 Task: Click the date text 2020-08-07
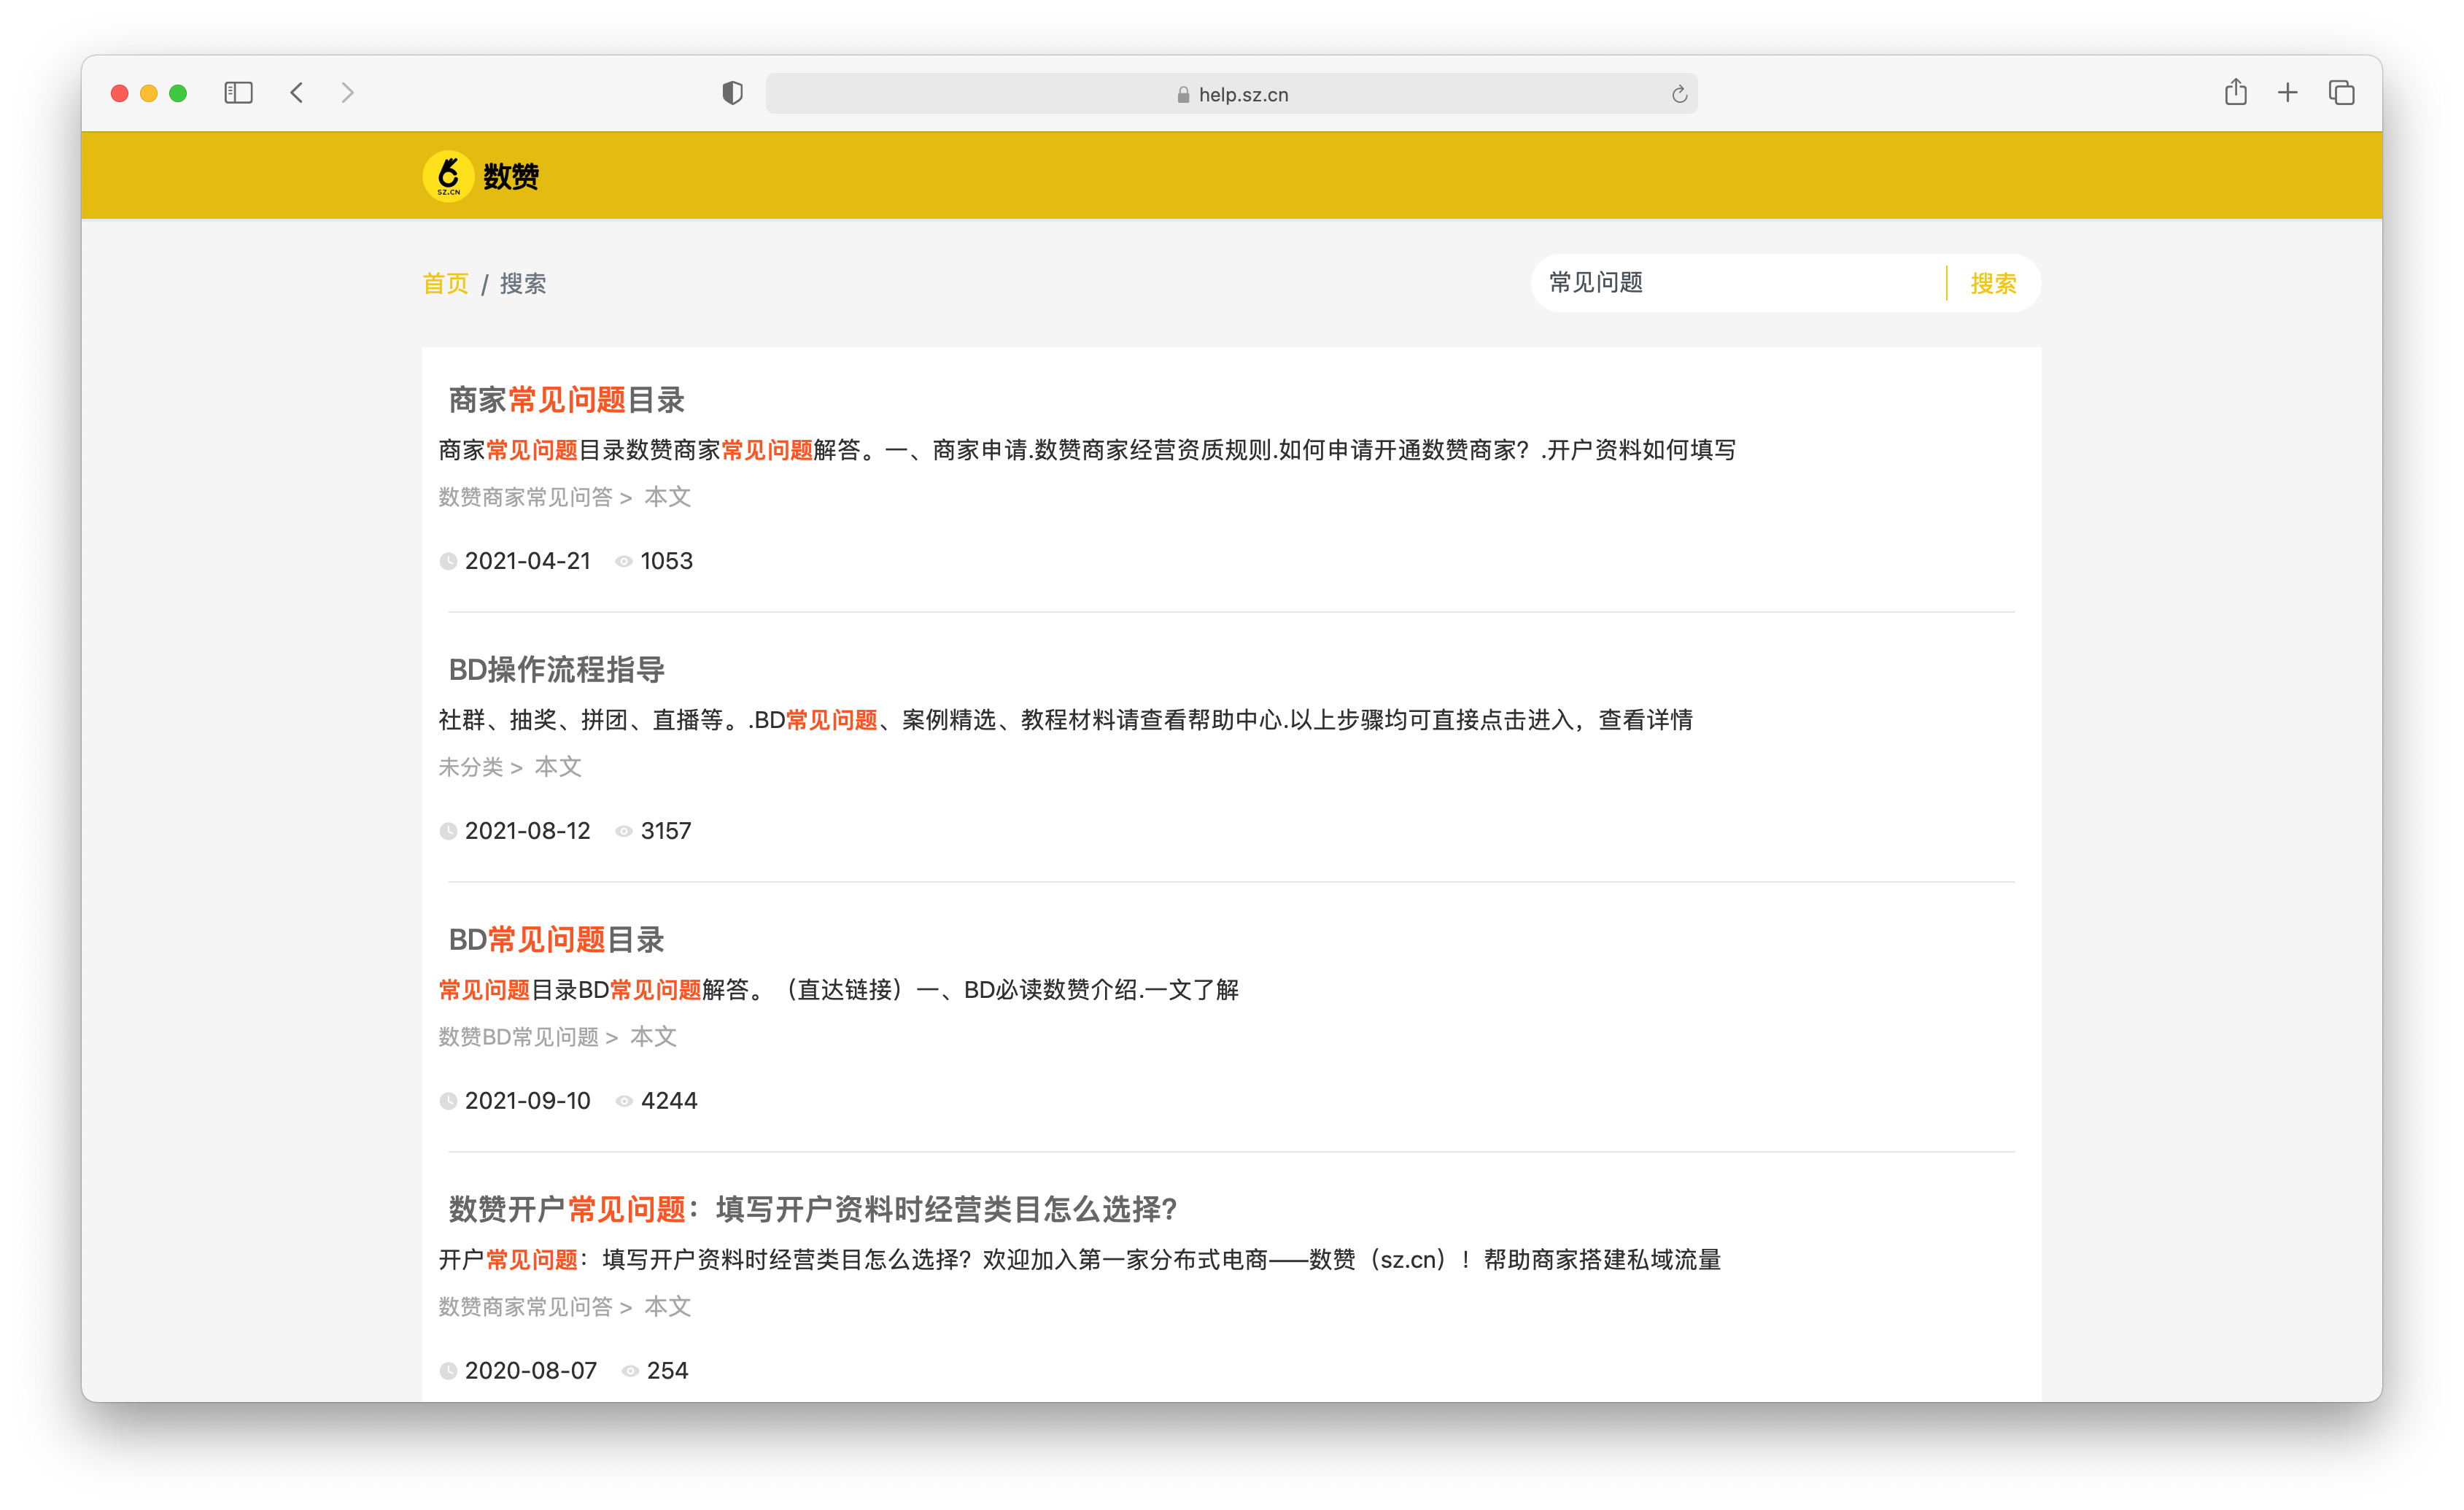(x=531, y=1372)
